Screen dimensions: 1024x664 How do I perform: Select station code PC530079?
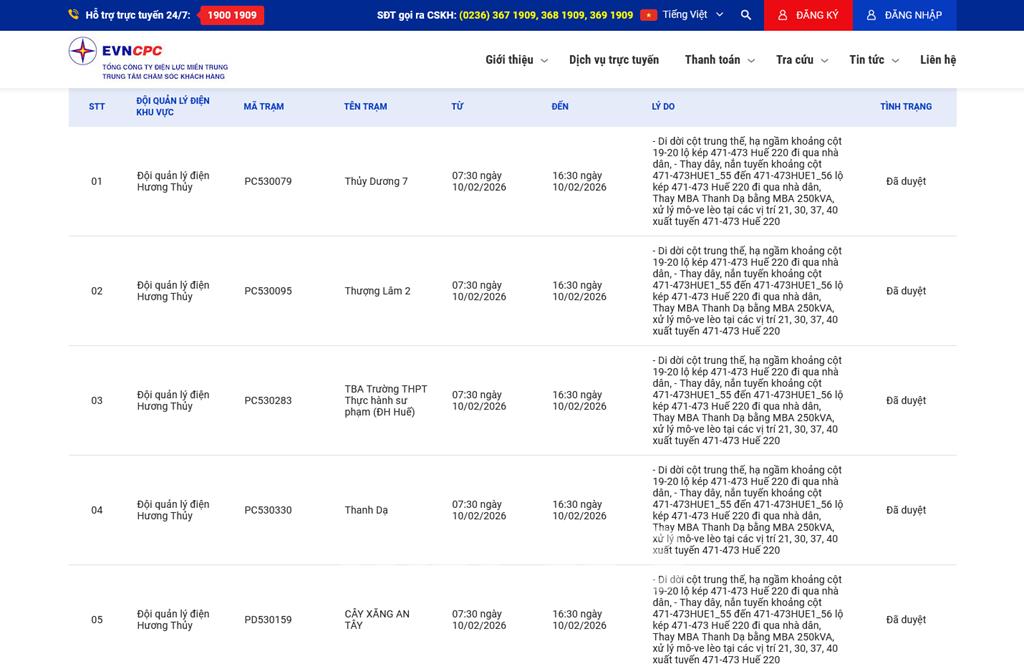(268, 182)
